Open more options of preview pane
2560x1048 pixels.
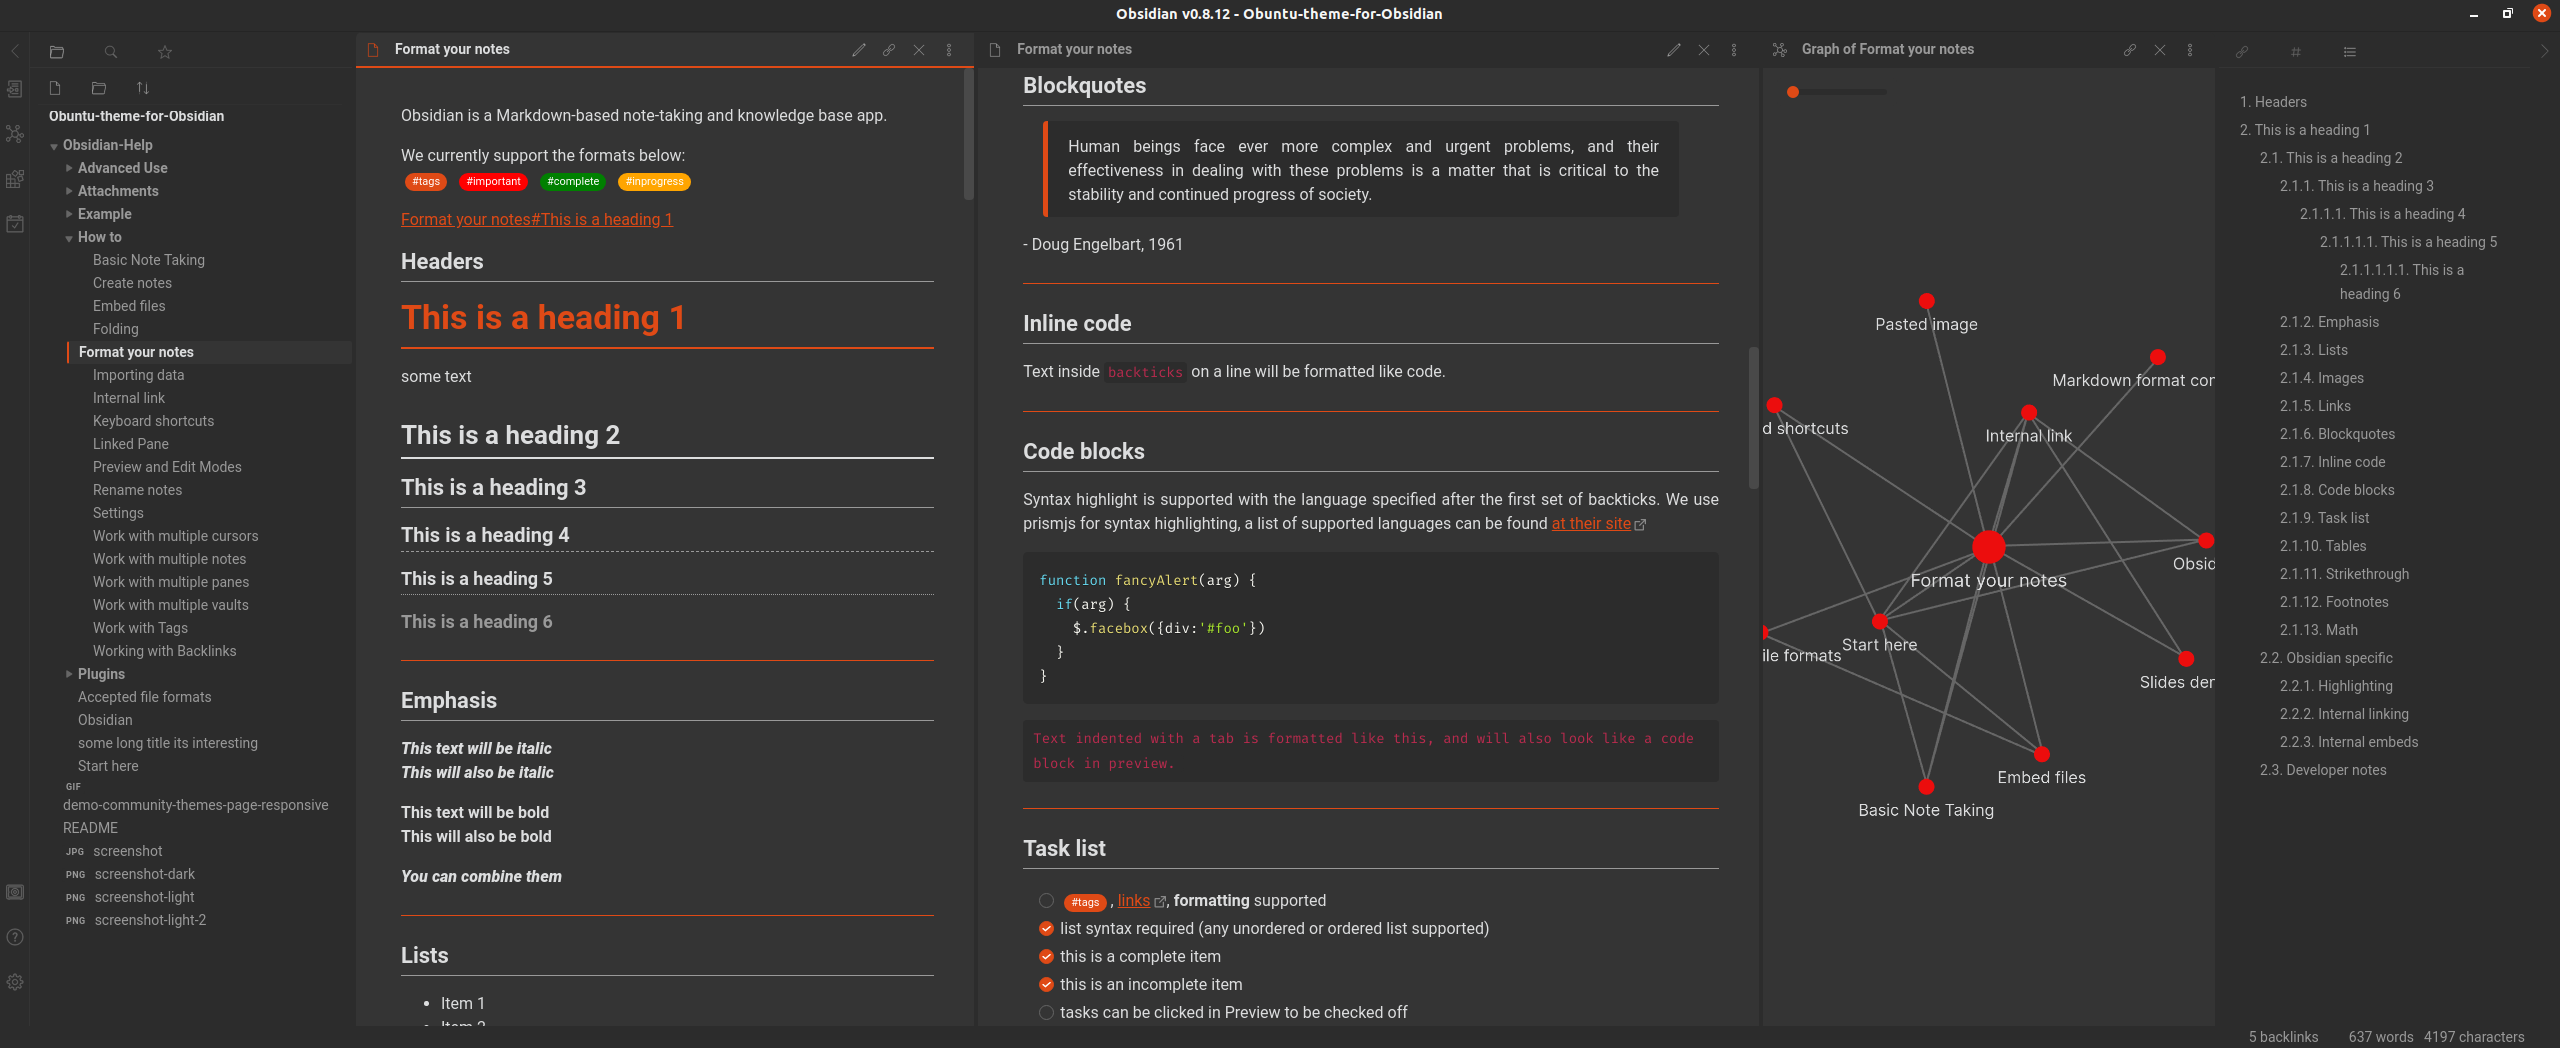[x=1734, y=50]
